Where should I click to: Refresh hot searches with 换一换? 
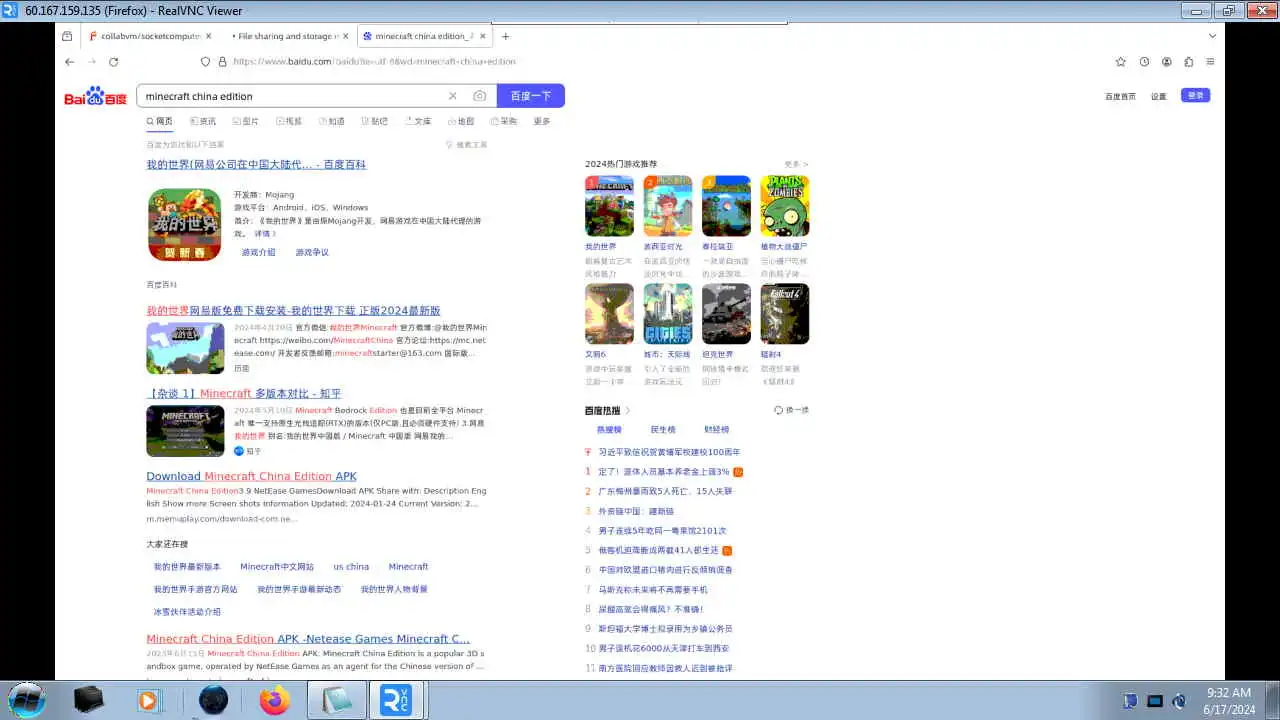tap(791, 410)
